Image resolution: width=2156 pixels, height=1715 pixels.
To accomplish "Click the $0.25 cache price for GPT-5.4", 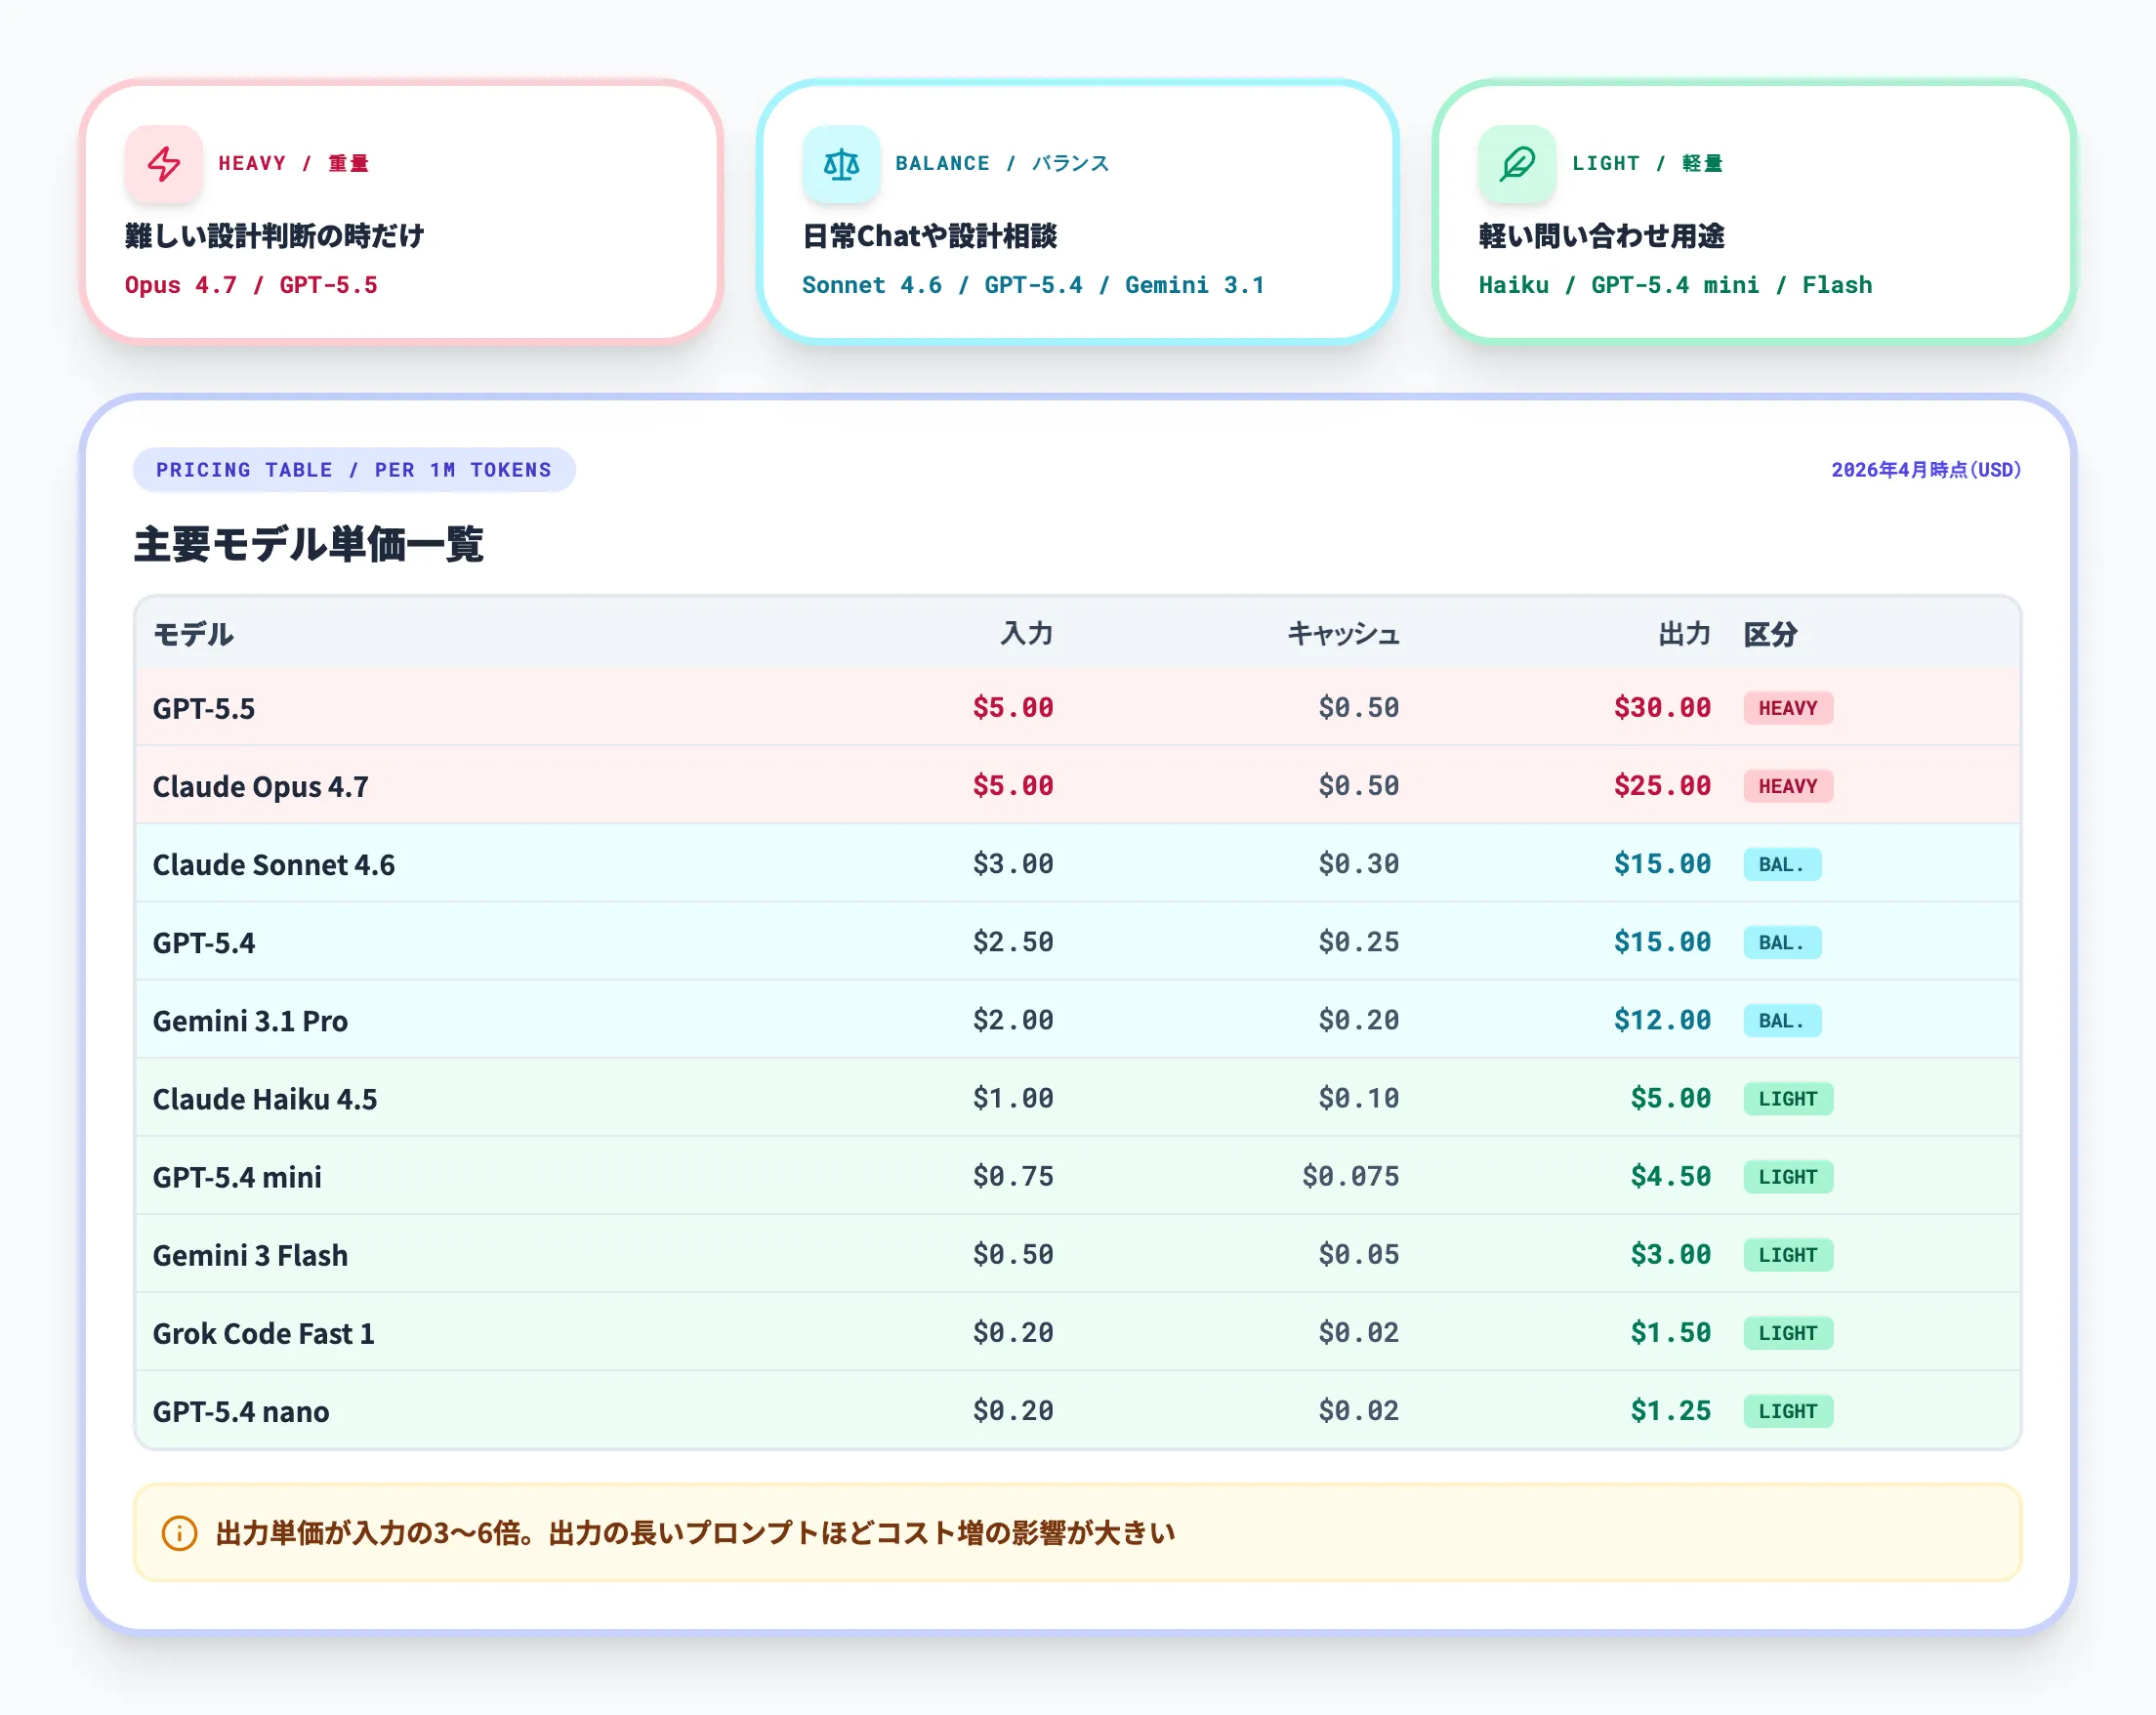I will tap(1359, 942).
